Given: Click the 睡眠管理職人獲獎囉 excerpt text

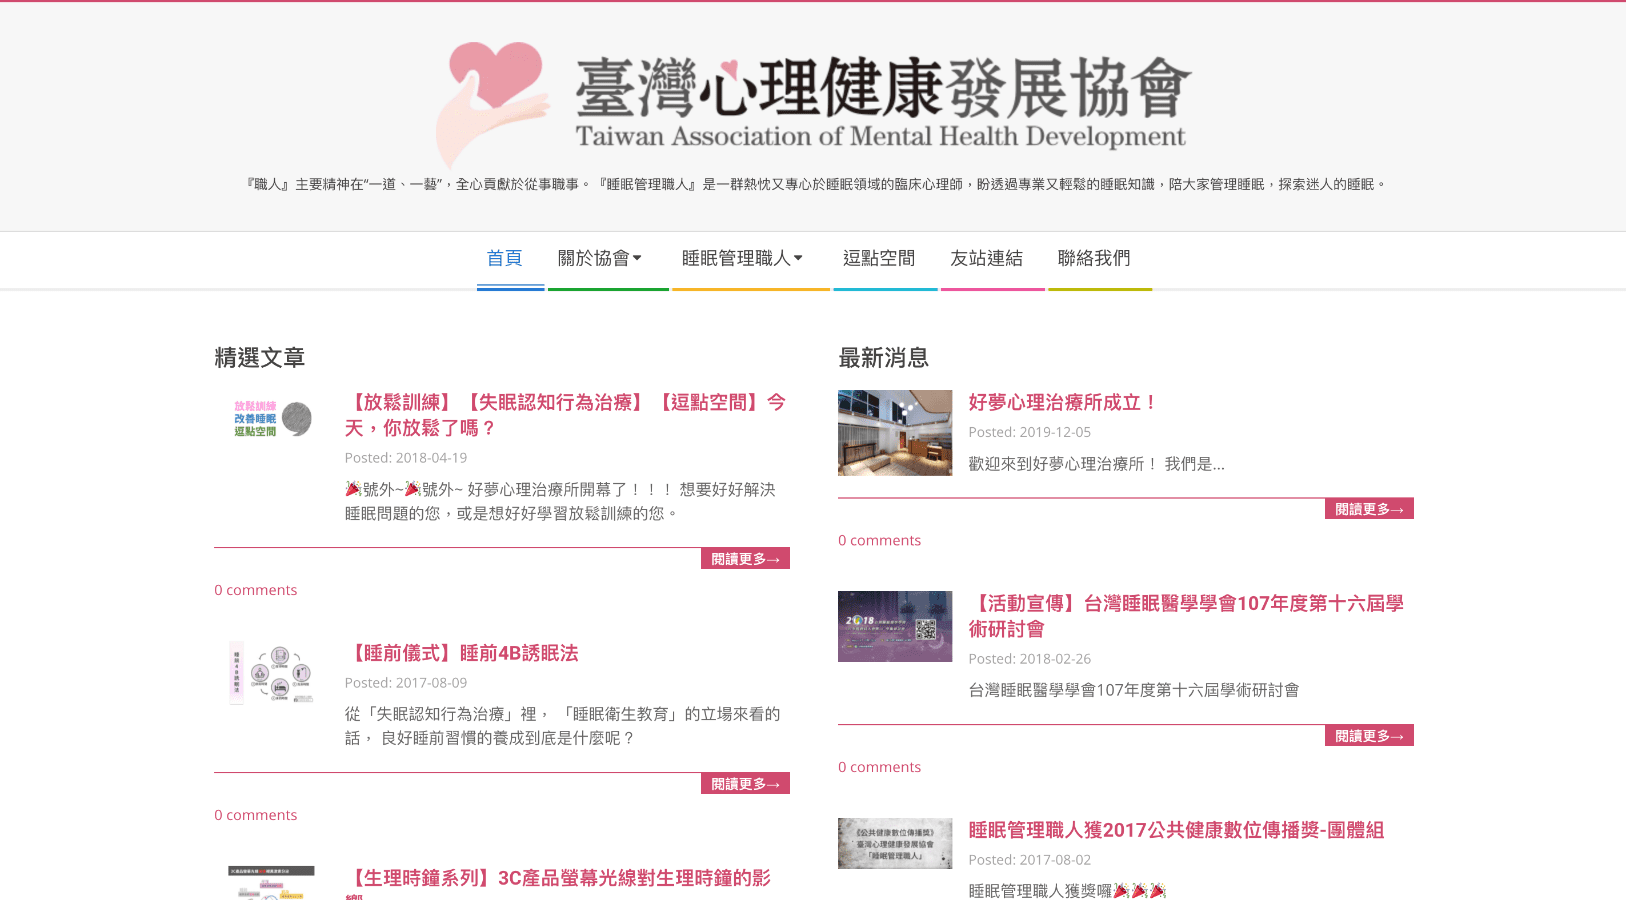Looking at the screenshot, I should [1067, 890].
